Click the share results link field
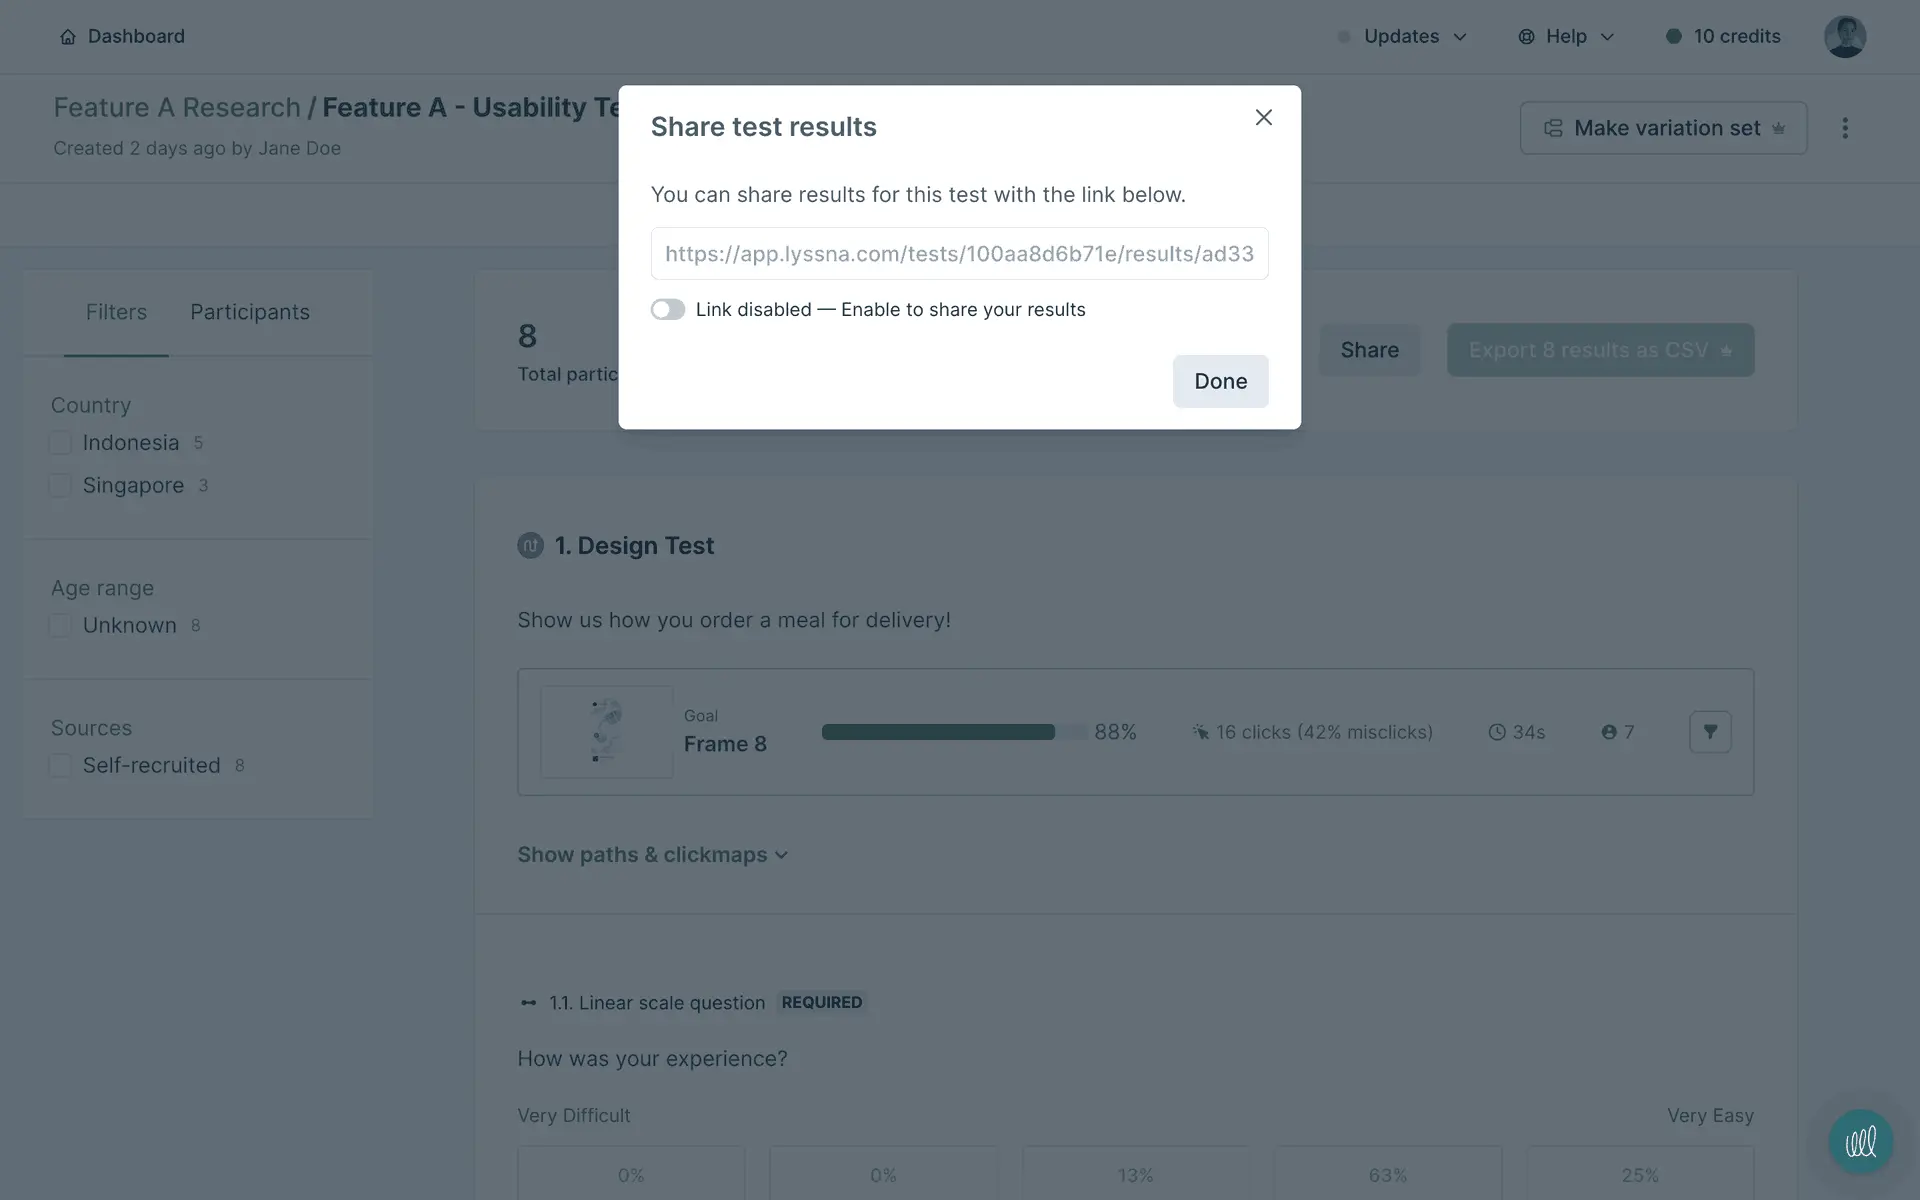The height and width of the screenshot is (1200, 1920). click(959, 254)
